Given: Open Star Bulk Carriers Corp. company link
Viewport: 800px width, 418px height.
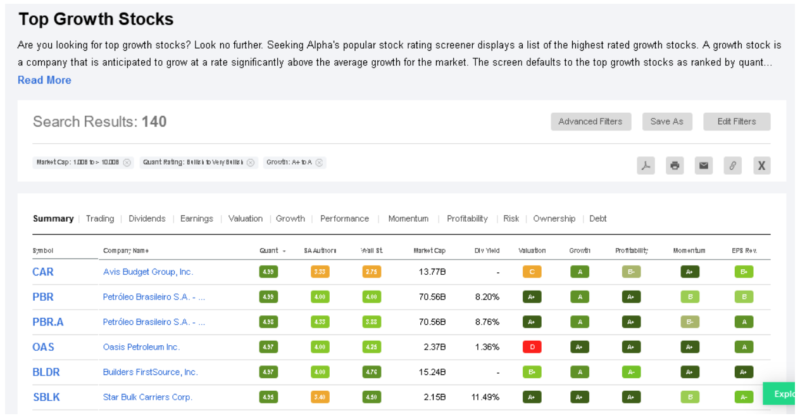Looking at the screenshot, I should (147, 397).
